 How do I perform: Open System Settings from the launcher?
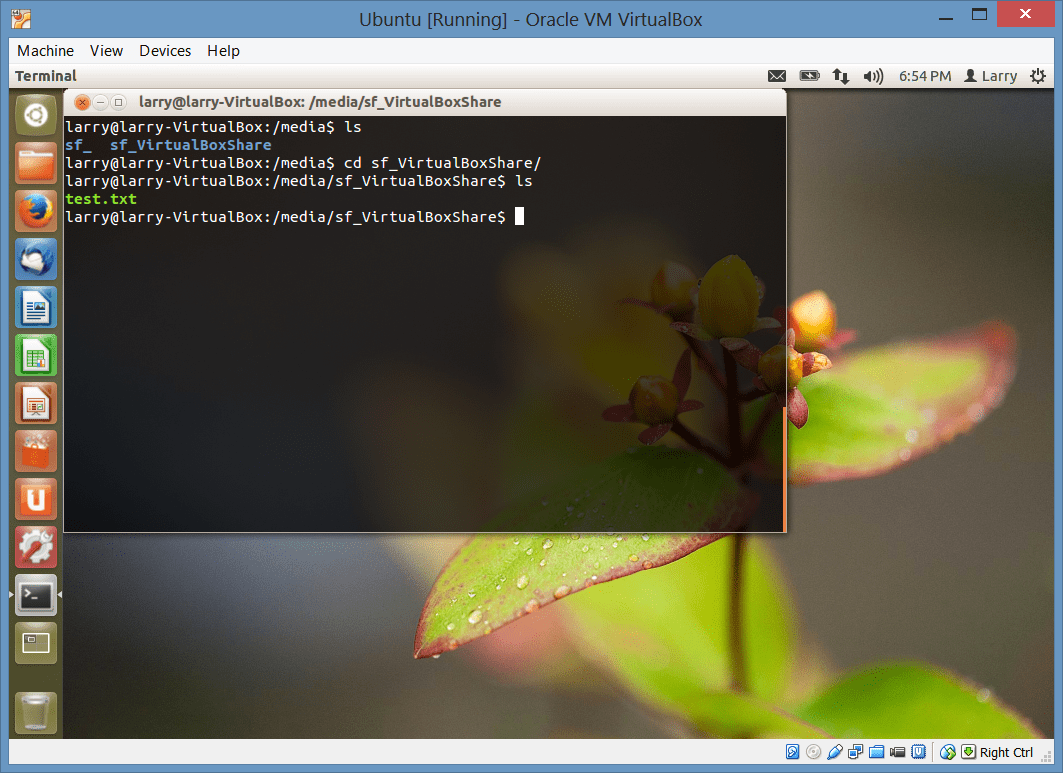(36, 548)
